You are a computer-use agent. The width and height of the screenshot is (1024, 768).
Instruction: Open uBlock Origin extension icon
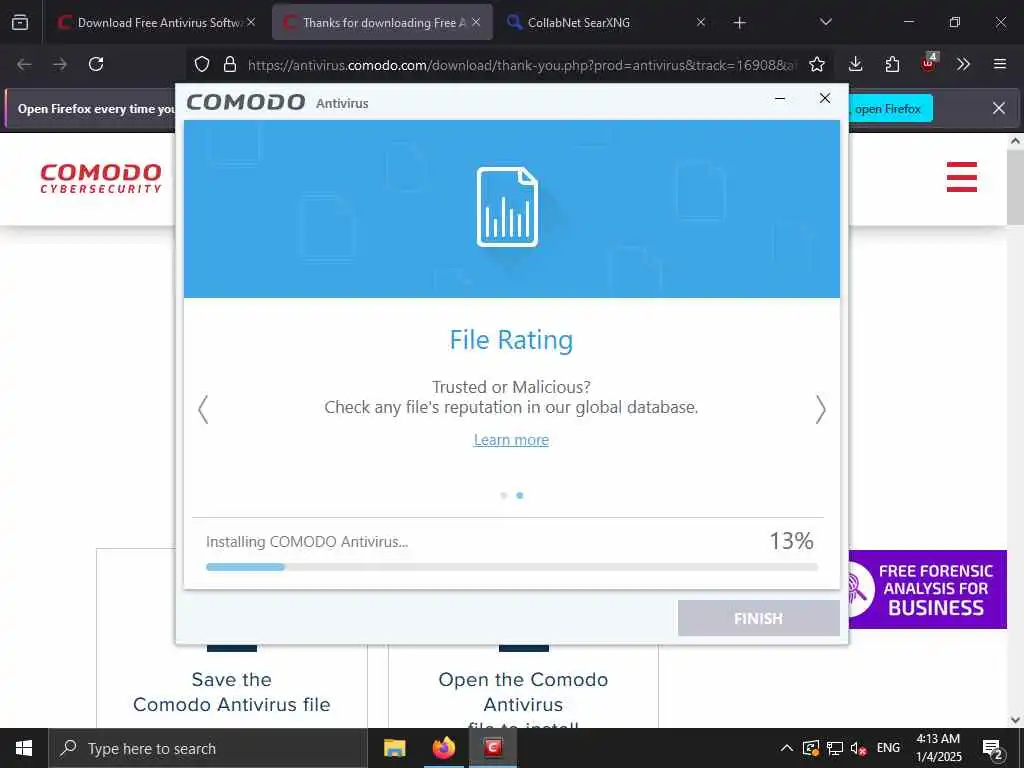[929, 63]
